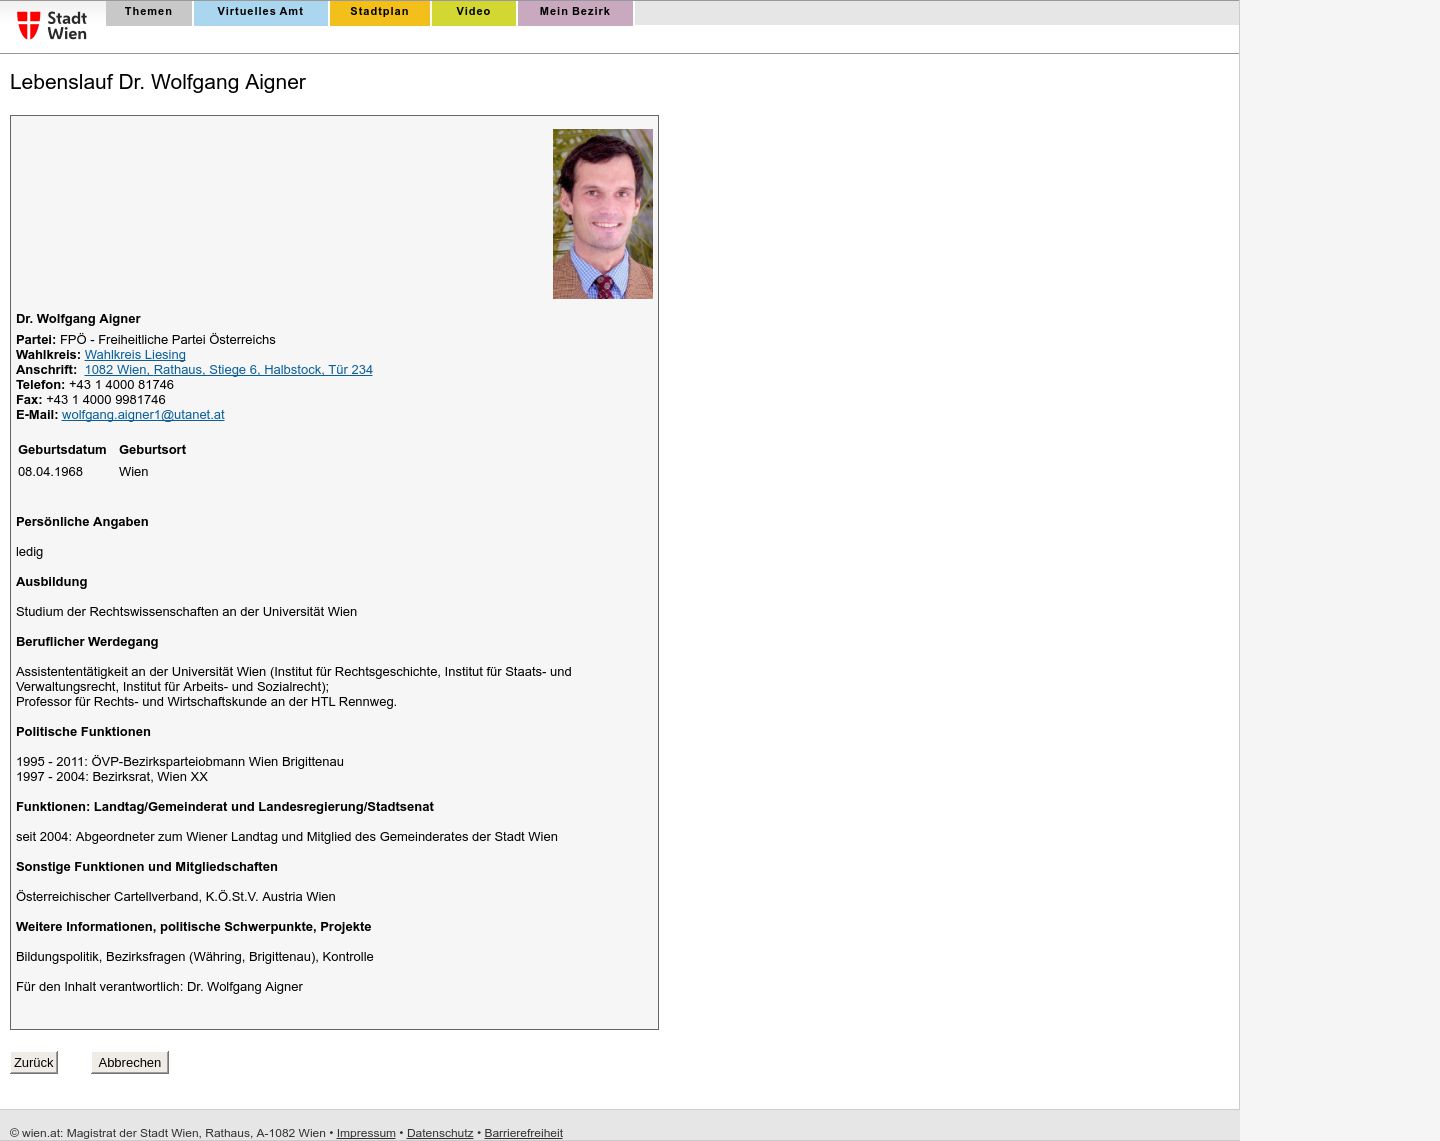
Task: Click the Österreichischer Cartellverband line
Action: (176, 897)
